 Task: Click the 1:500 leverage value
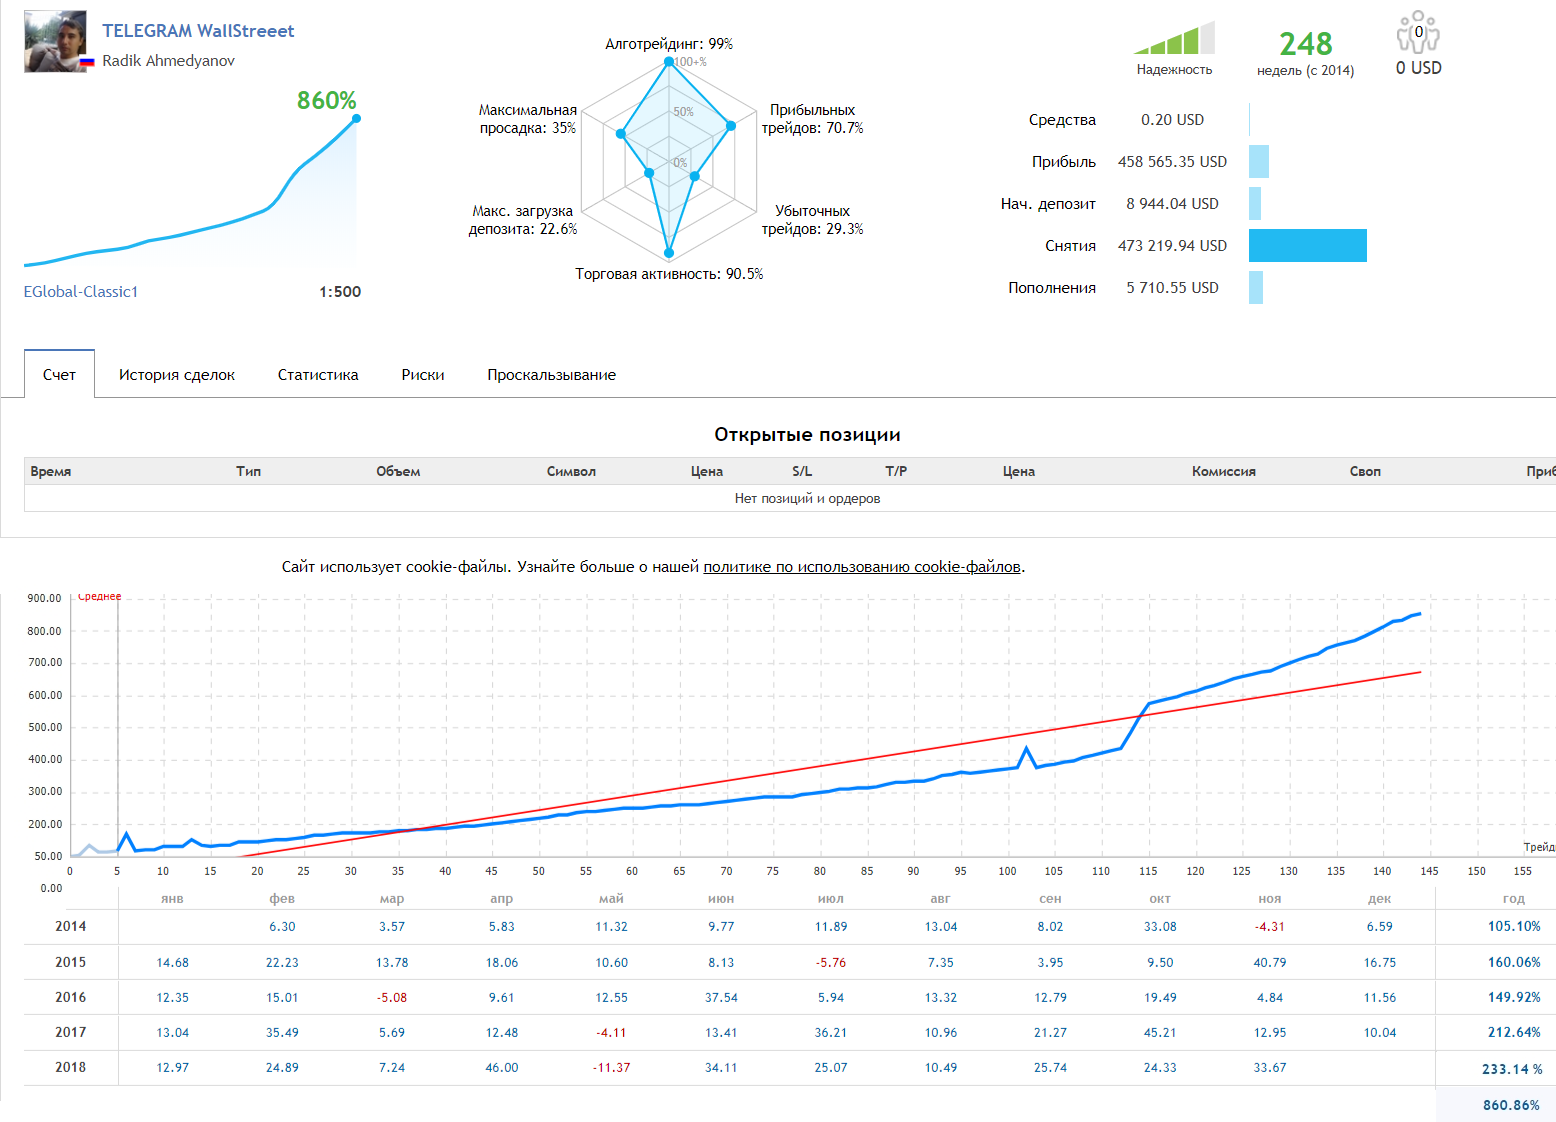340,292
